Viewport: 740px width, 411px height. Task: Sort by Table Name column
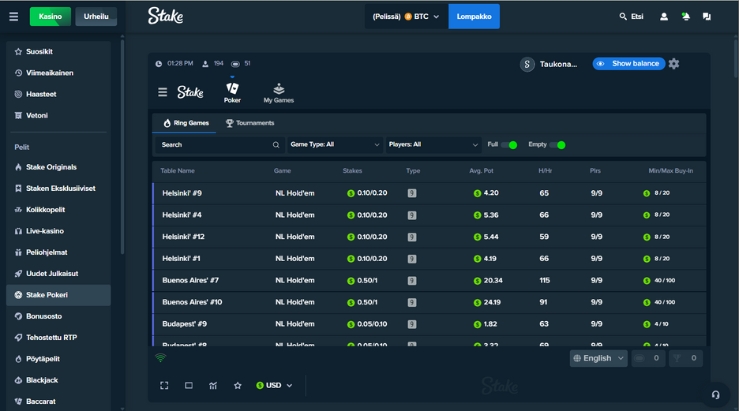coord(177,171)
